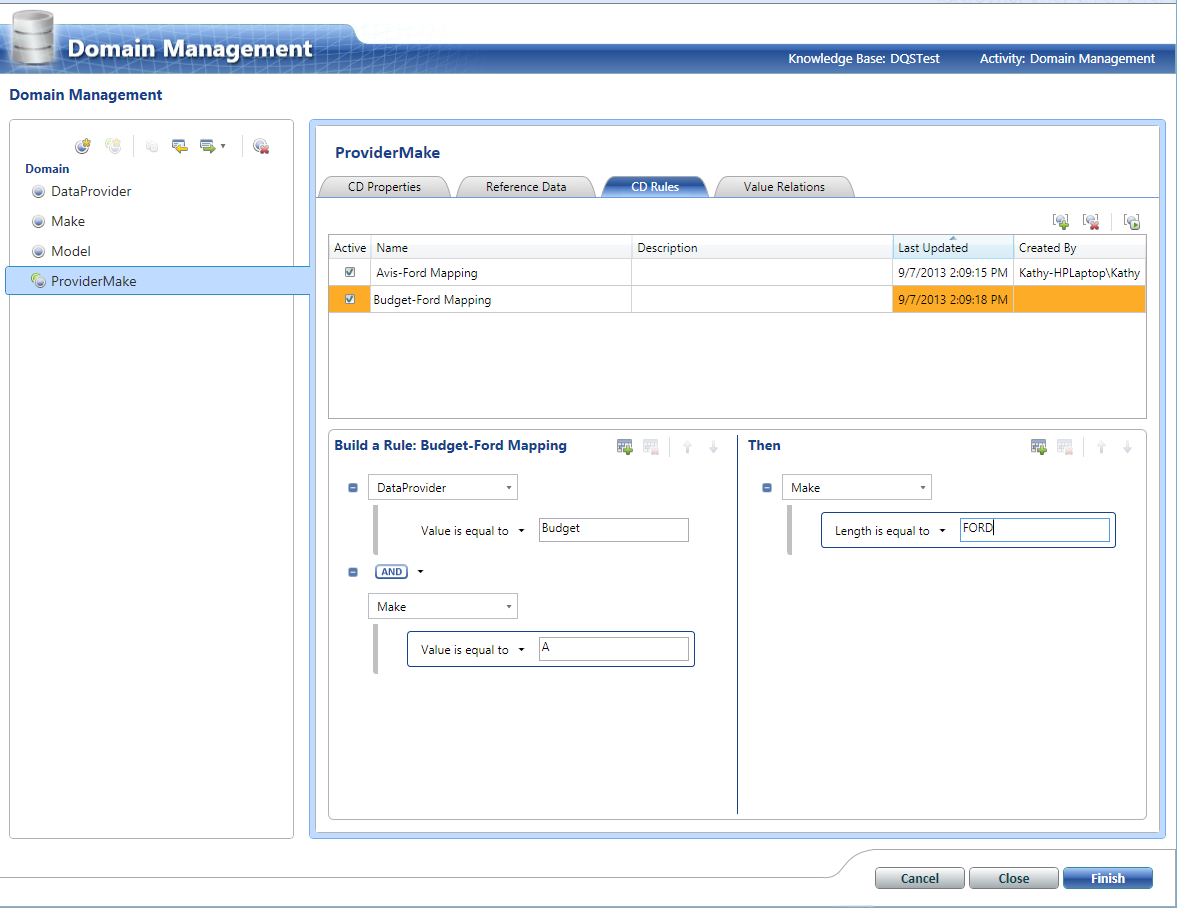Viewport: 1177px width, 908px height.
Task: Open the DataProvider domain dropdown
Action: [509, 488]
